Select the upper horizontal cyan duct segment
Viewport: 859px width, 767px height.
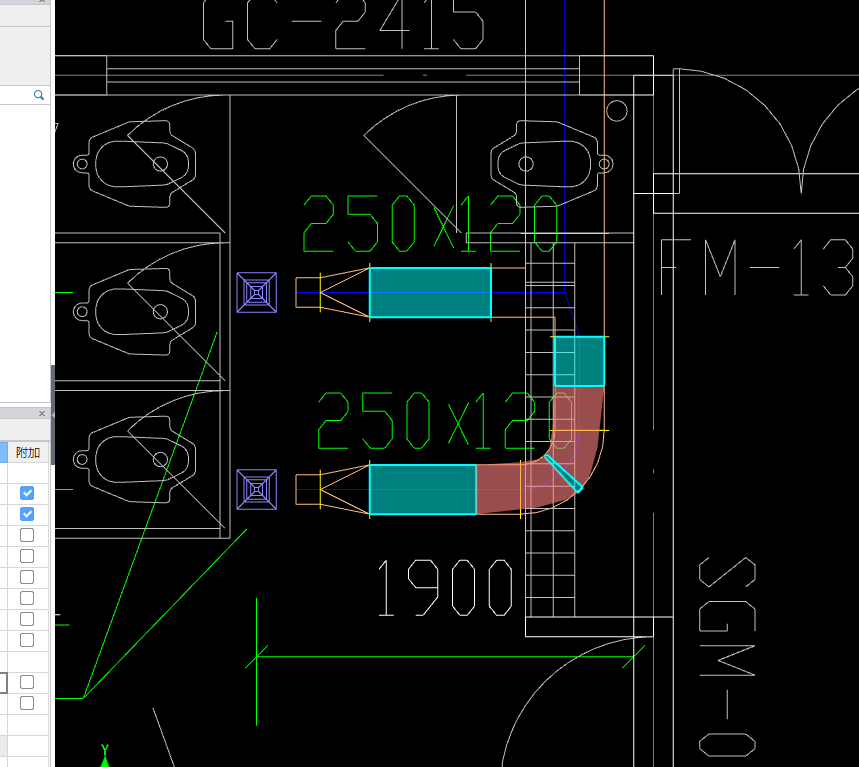coord(430,293)
